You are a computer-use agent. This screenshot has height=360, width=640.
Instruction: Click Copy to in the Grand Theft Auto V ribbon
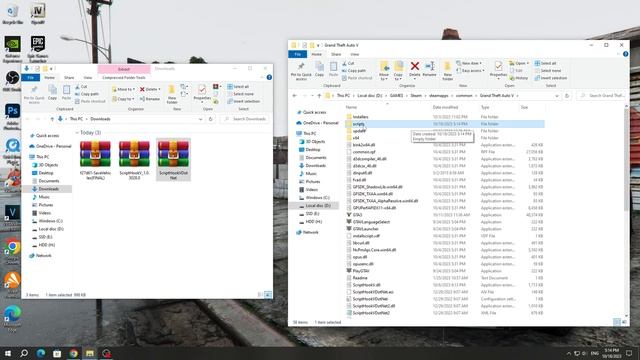click(x=398, y=70)
